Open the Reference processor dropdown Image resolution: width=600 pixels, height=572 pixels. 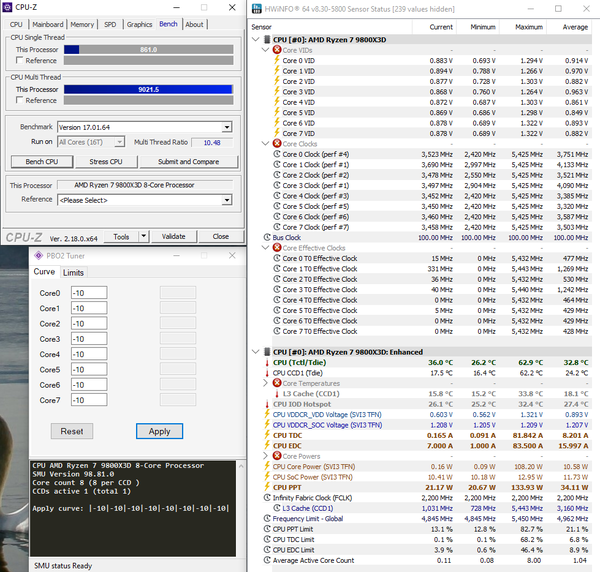[227, 200]
